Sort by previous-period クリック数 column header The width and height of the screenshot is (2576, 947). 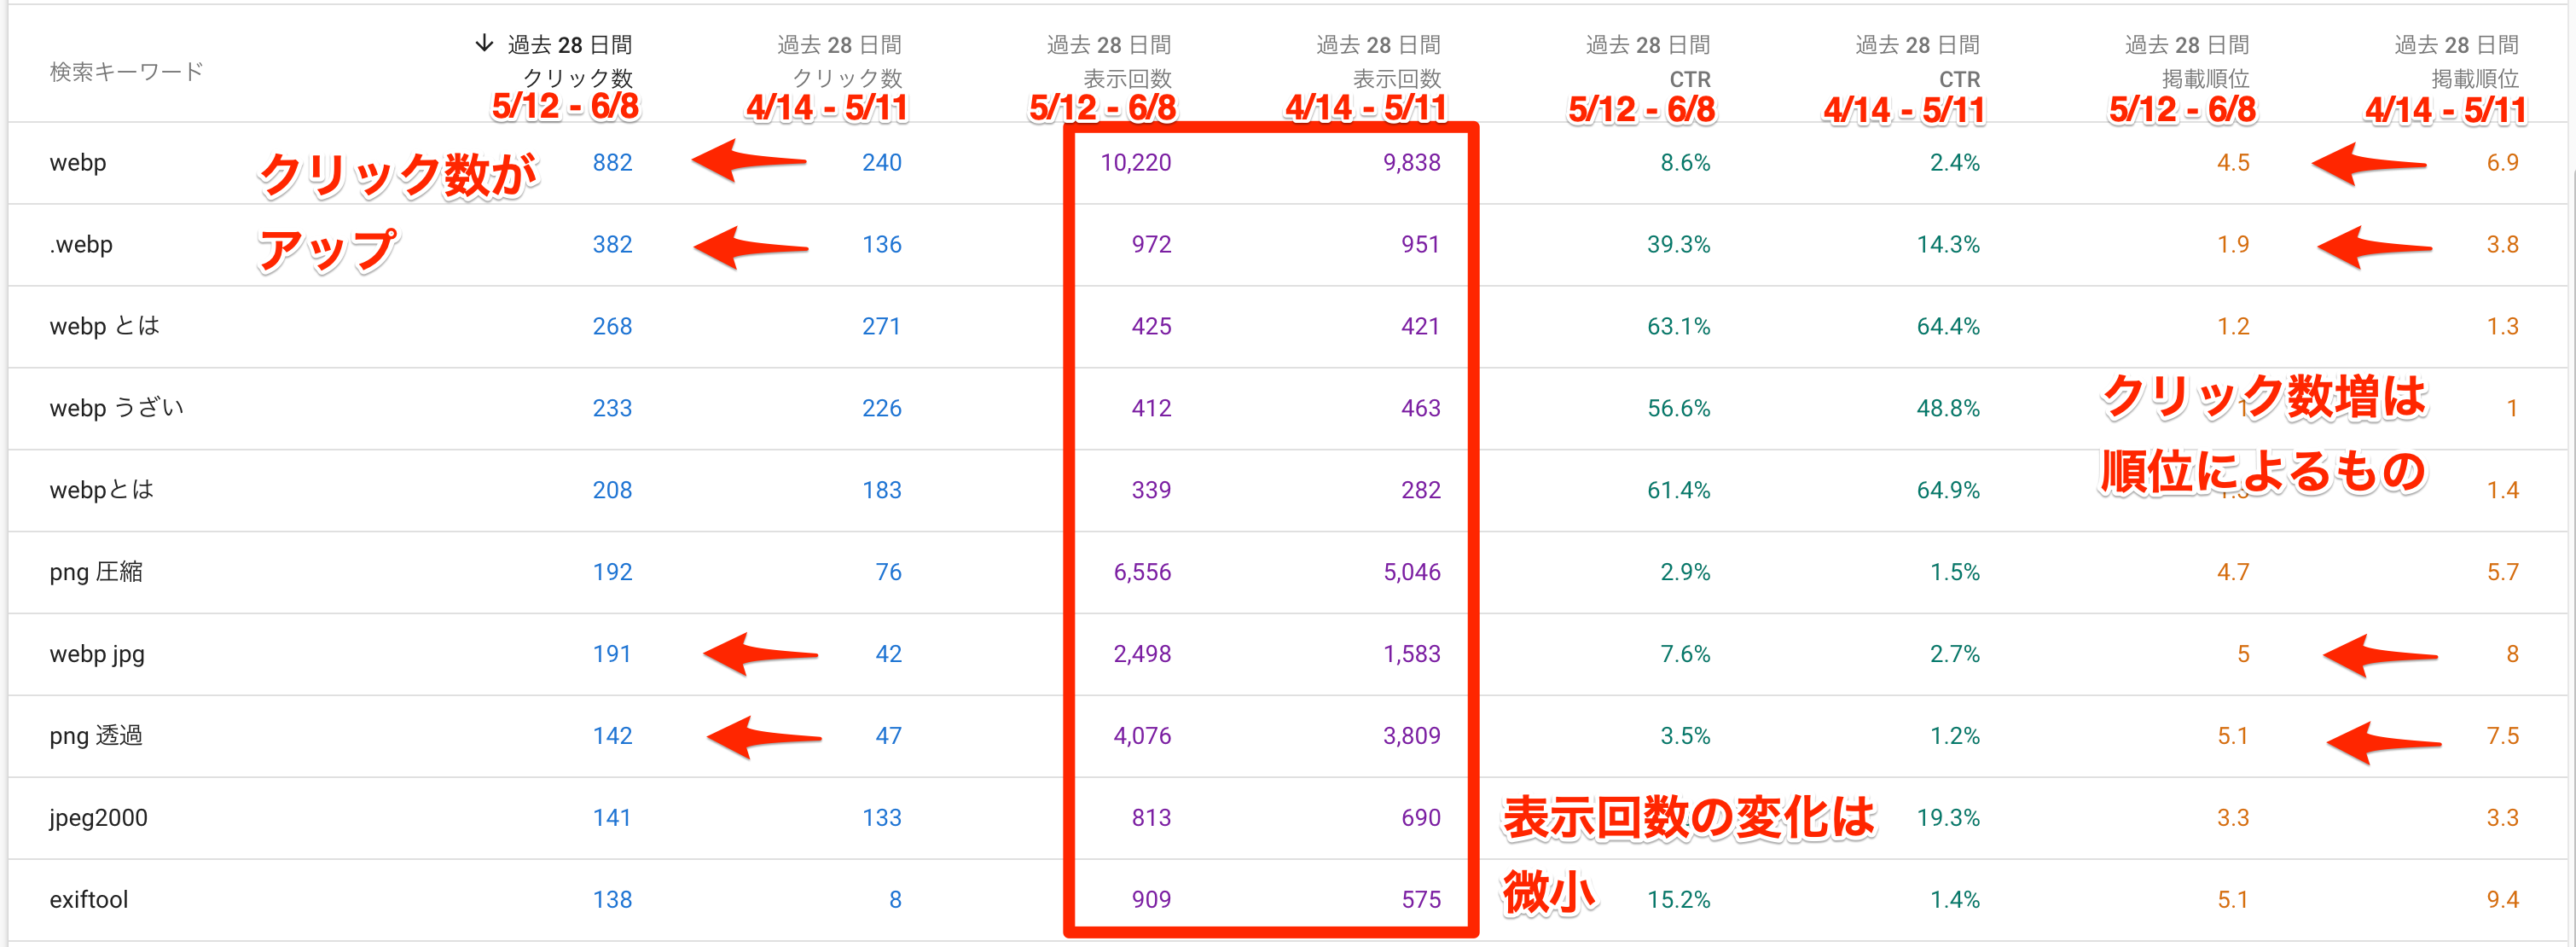click(x=839, y=62)
